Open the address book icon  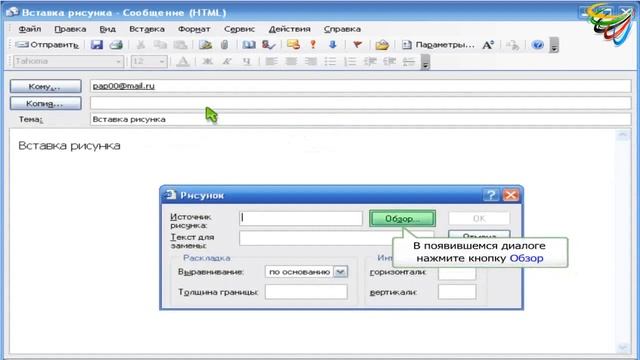point(249,44)
